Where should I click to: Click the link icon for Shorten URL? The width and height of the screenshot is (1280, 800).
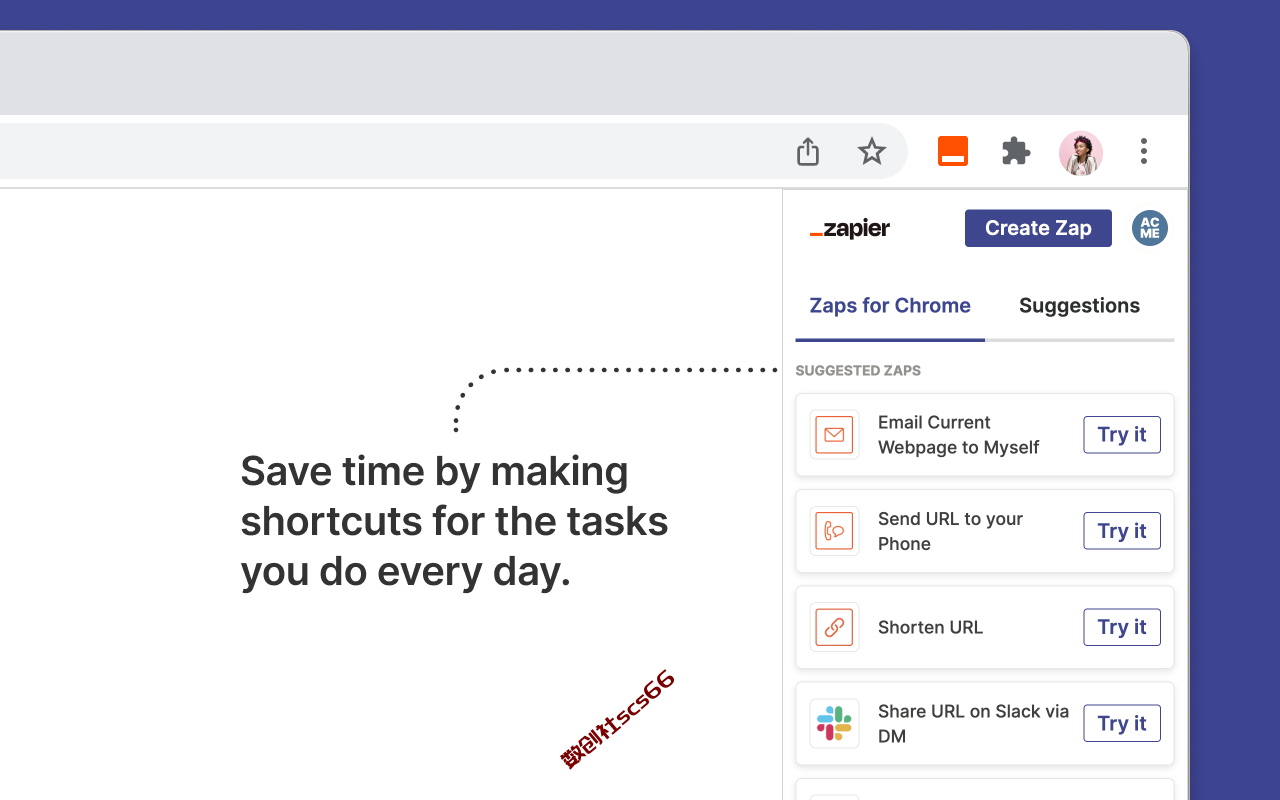pos(834,627)
